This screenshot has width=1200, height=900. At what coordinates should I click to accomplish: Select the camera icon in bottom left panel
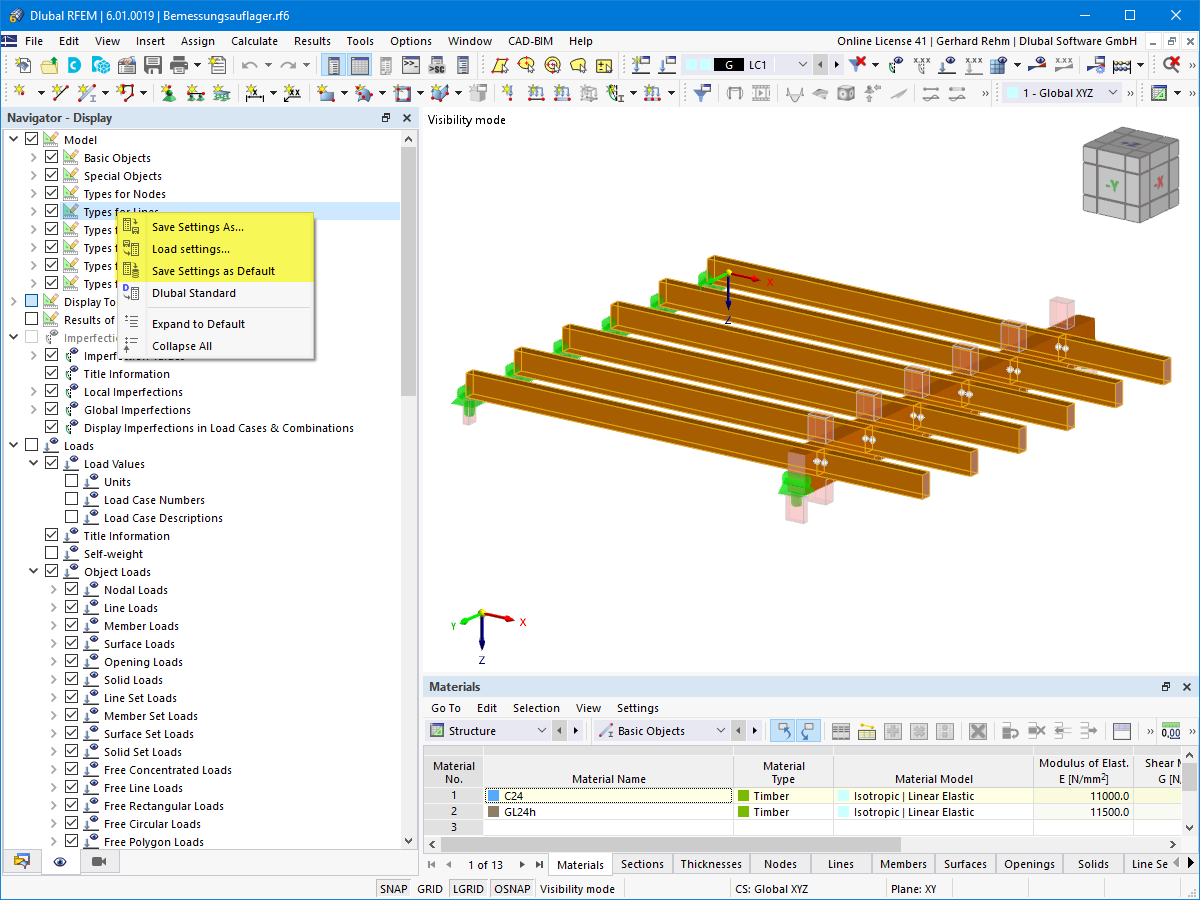coord(99,862)
